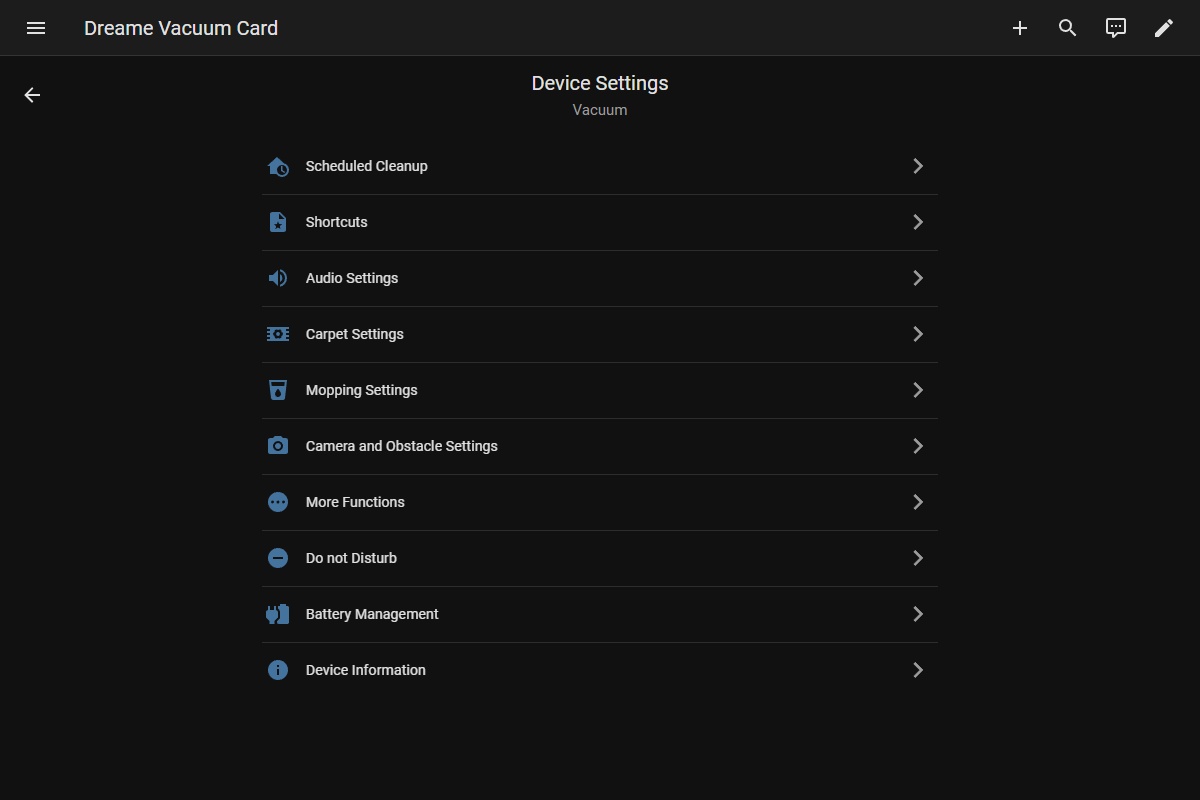
Task: Open the Scheduled Cleanup menu entry
Action: click(600, 166)
